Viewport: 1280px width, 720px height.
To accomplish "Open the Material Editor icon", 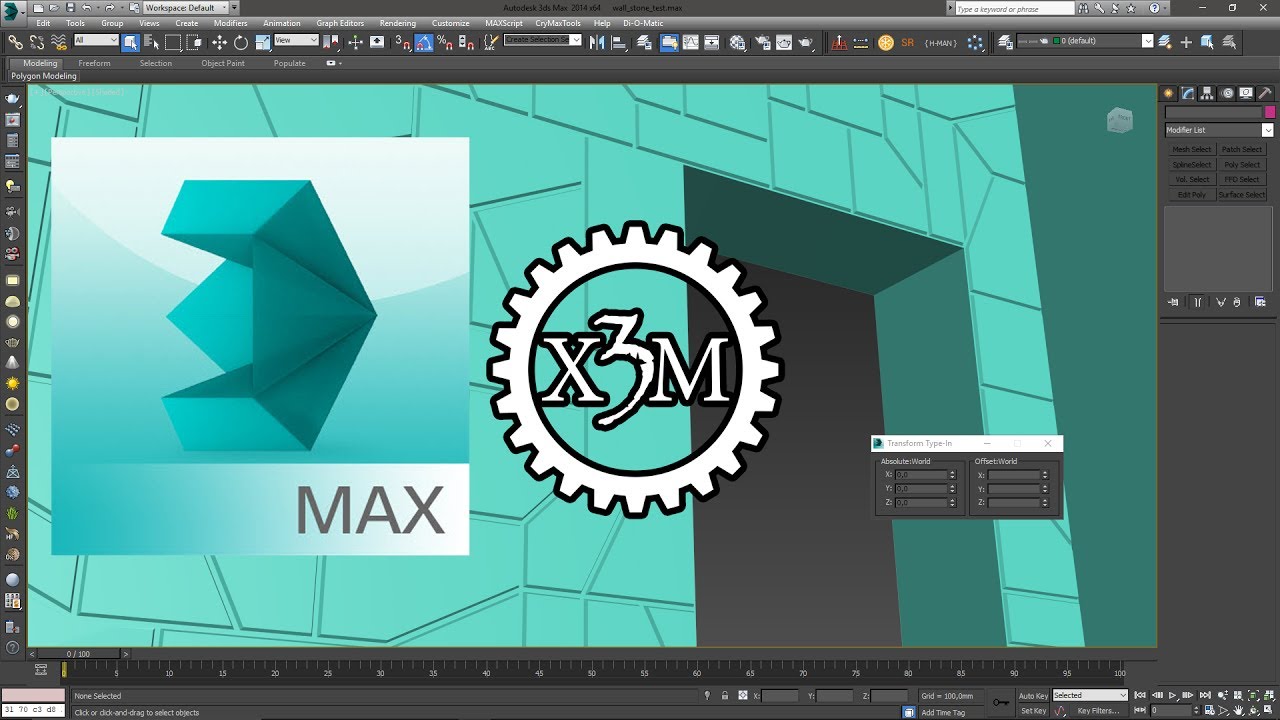I will 738,42.
